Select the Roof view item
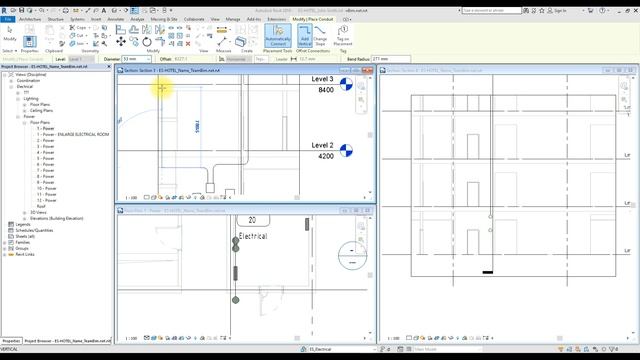640x360 pixels. (41, 207)
